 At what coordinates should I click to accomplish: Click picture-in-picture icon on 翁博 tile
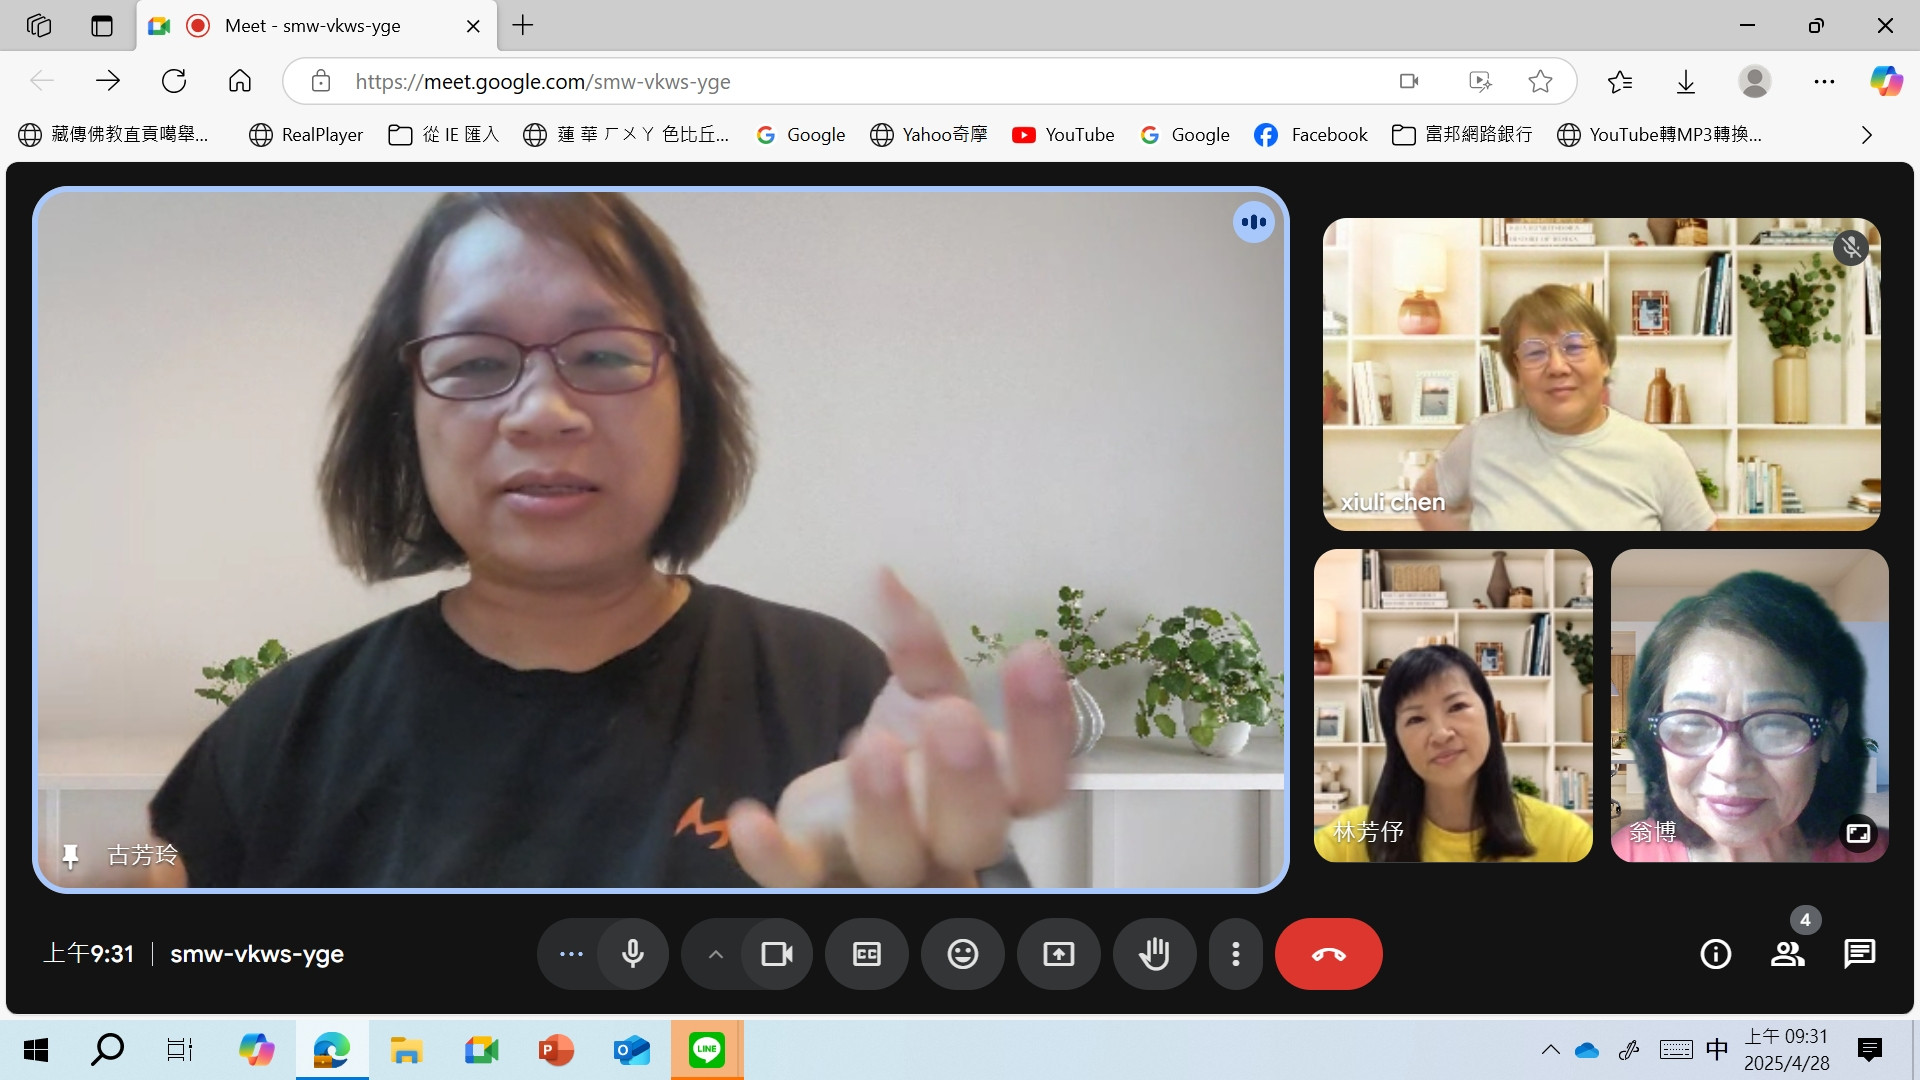[x=1858, y=833]
